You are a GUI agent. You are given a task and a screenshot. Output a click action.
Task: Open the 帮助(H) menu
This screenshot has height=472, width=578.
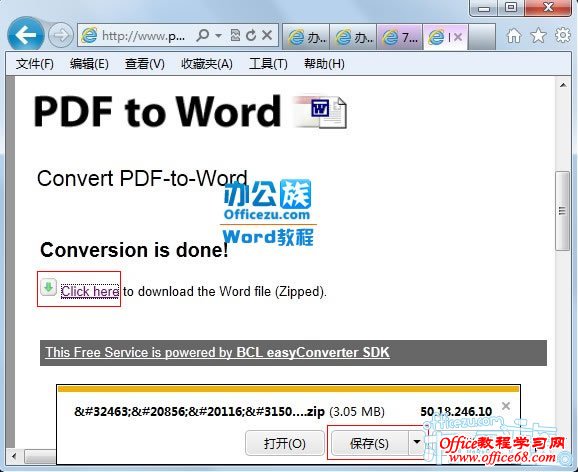pos(324,64)
